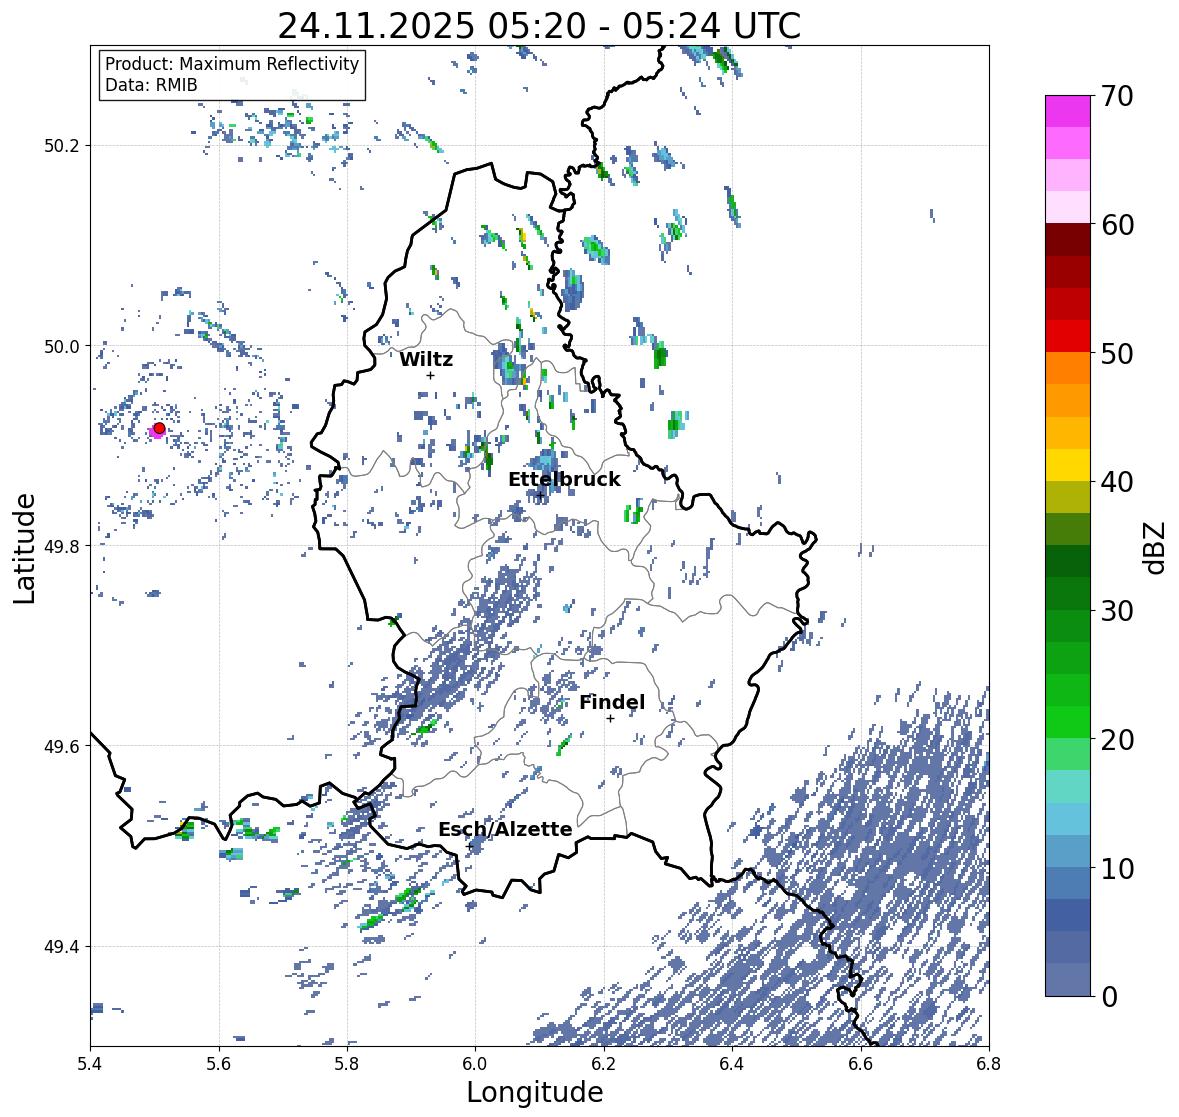
Task: Click the longitude tick label 5.4
Action: [x=90, y=1064]
